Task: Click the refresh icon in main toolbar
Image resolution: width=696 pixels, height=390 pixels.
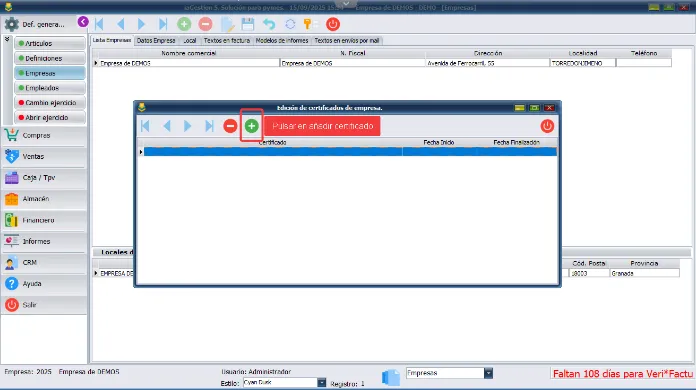Action: pos(290,24)
